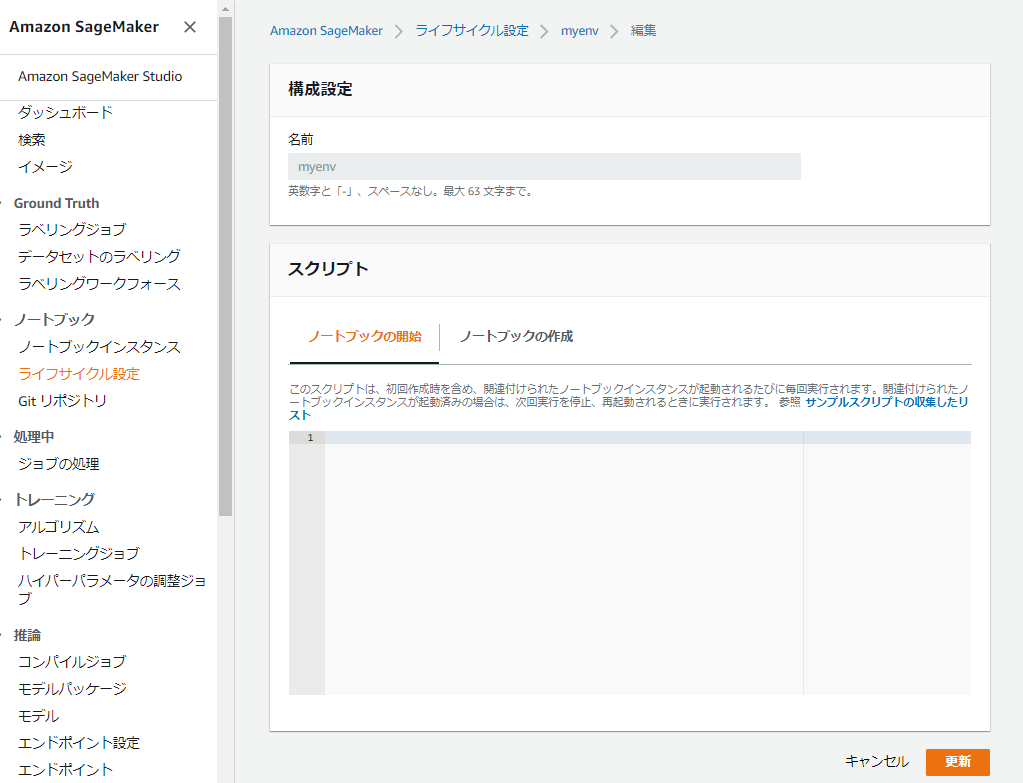Go to ライフサイクル設定 breadcrumb
This screenshot has width=1023, height=783.
tap(472, 31)
